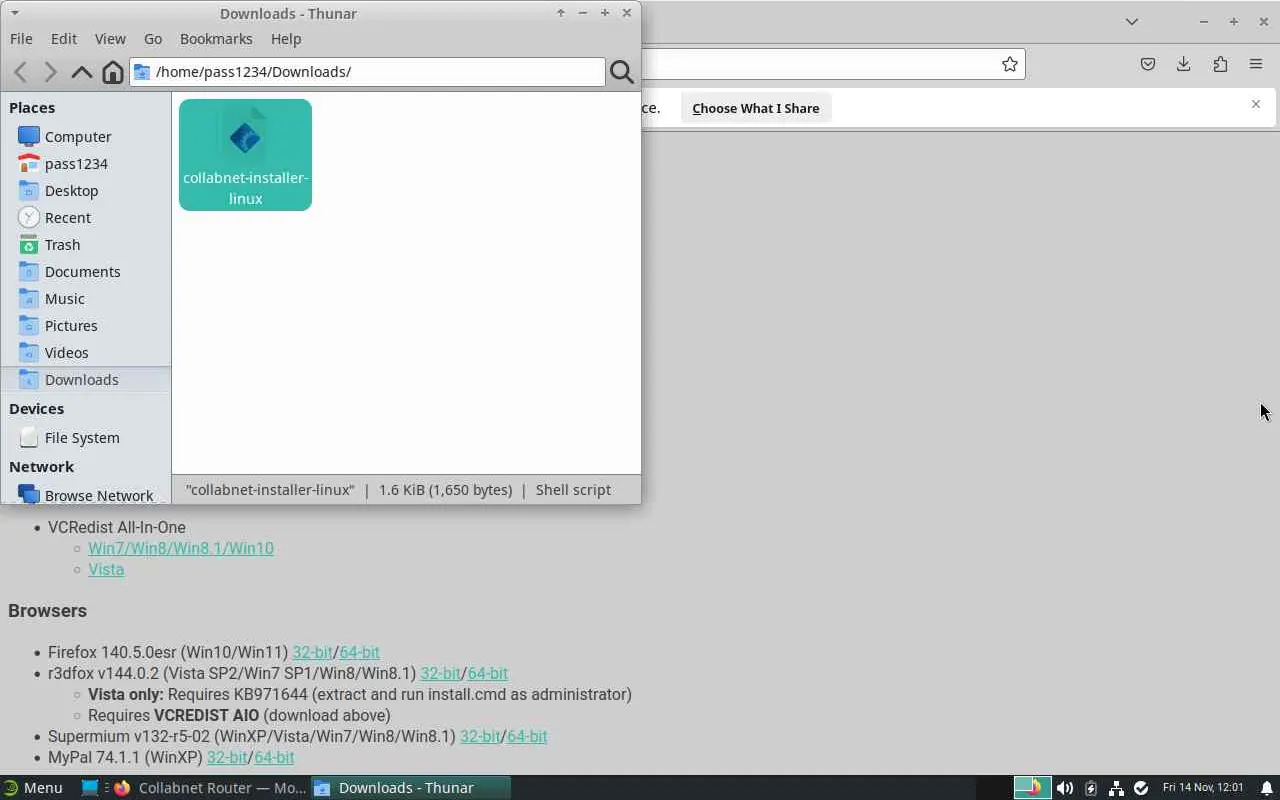Viewport: 1280px width, 800px height.
Task: Open the Vista VCRedist link
Action: 106,569
